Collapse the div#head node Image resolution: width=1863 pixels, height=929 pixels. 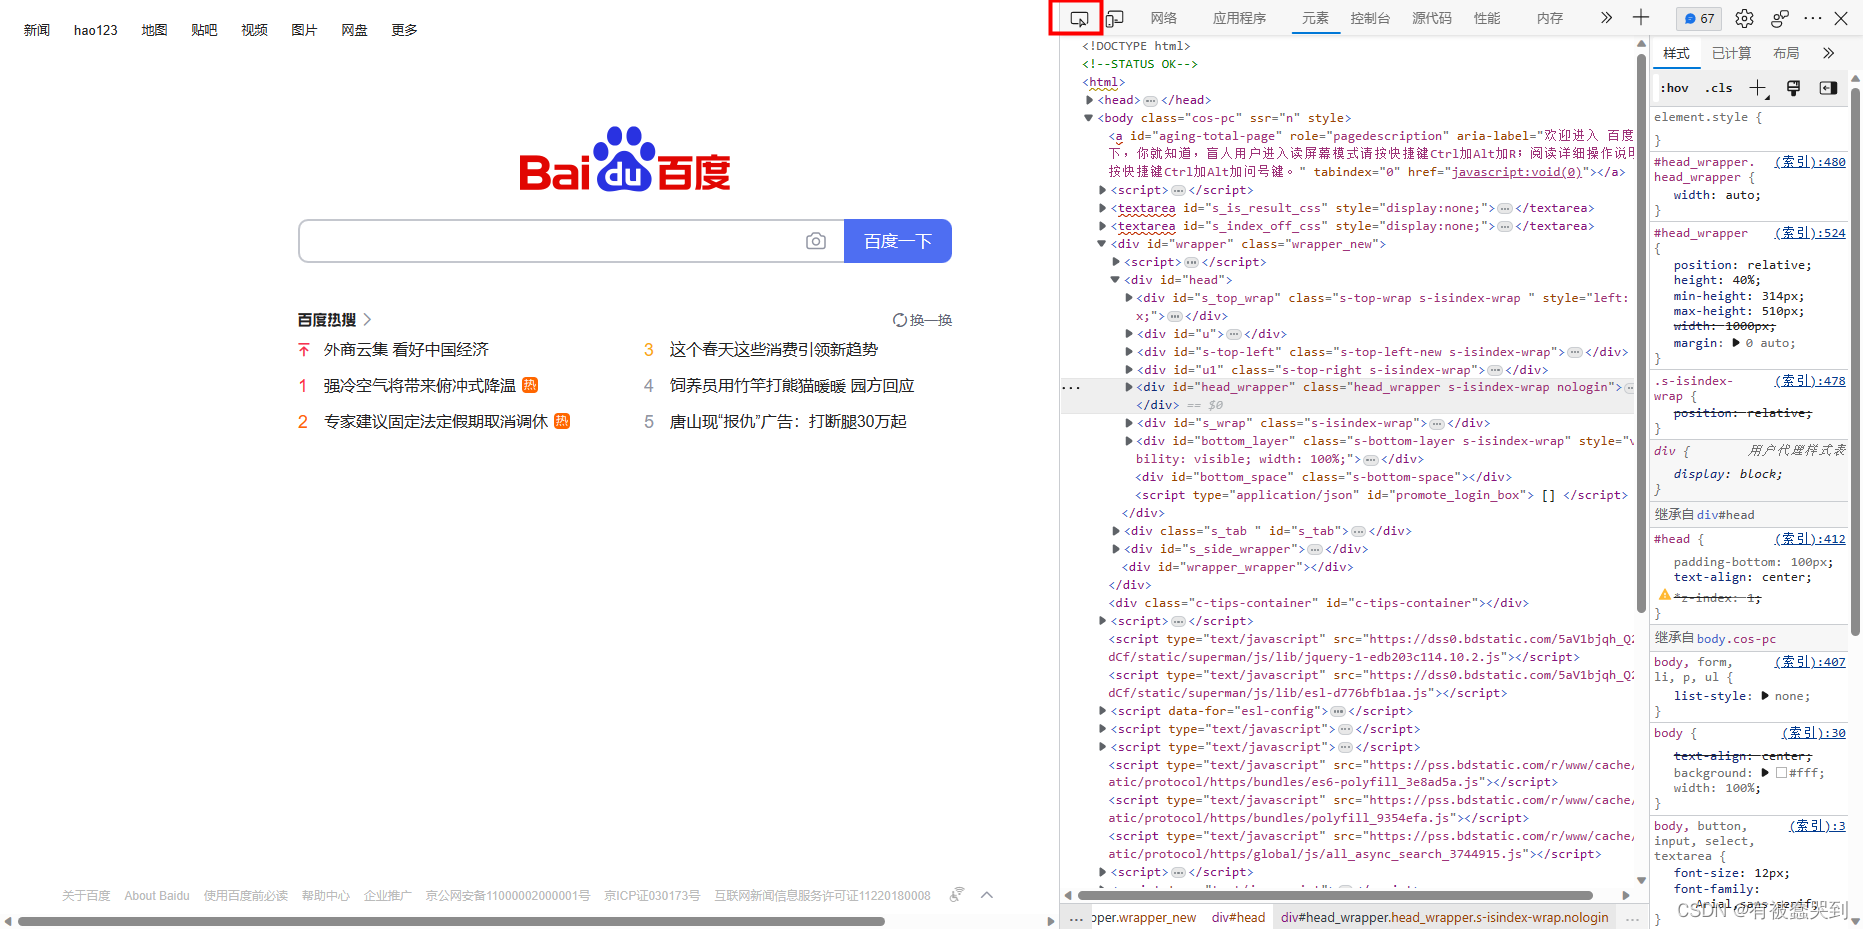pos(1115,280)
